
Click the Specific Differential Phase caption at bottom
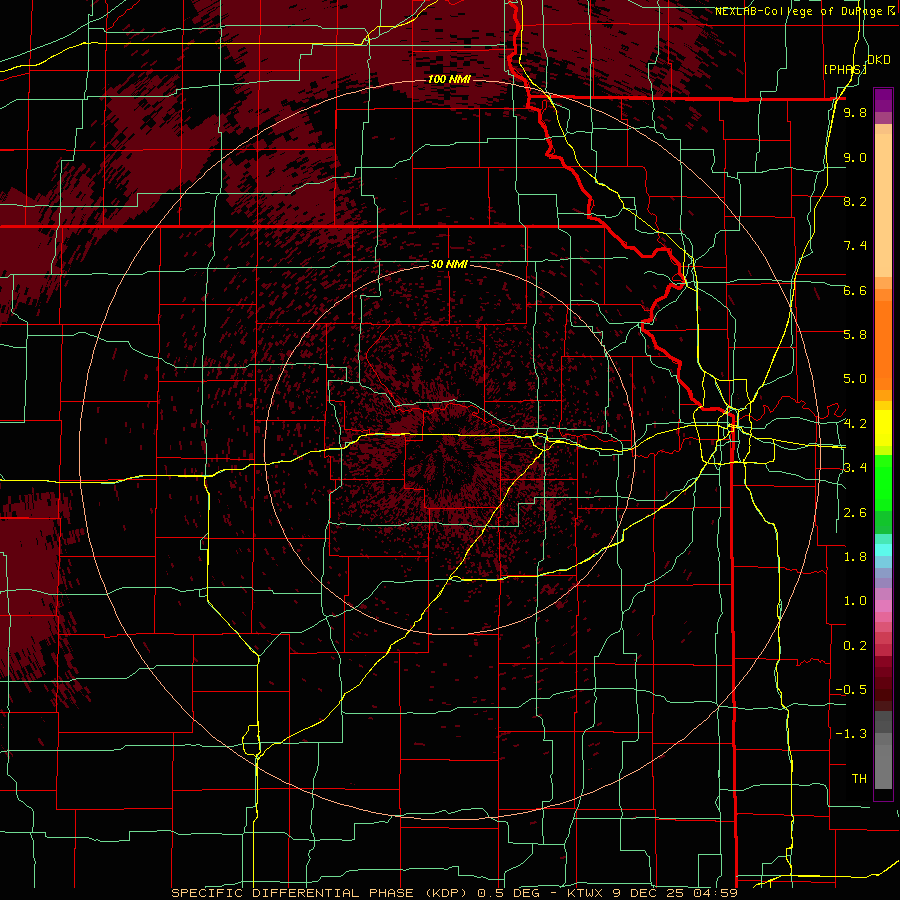454,893
